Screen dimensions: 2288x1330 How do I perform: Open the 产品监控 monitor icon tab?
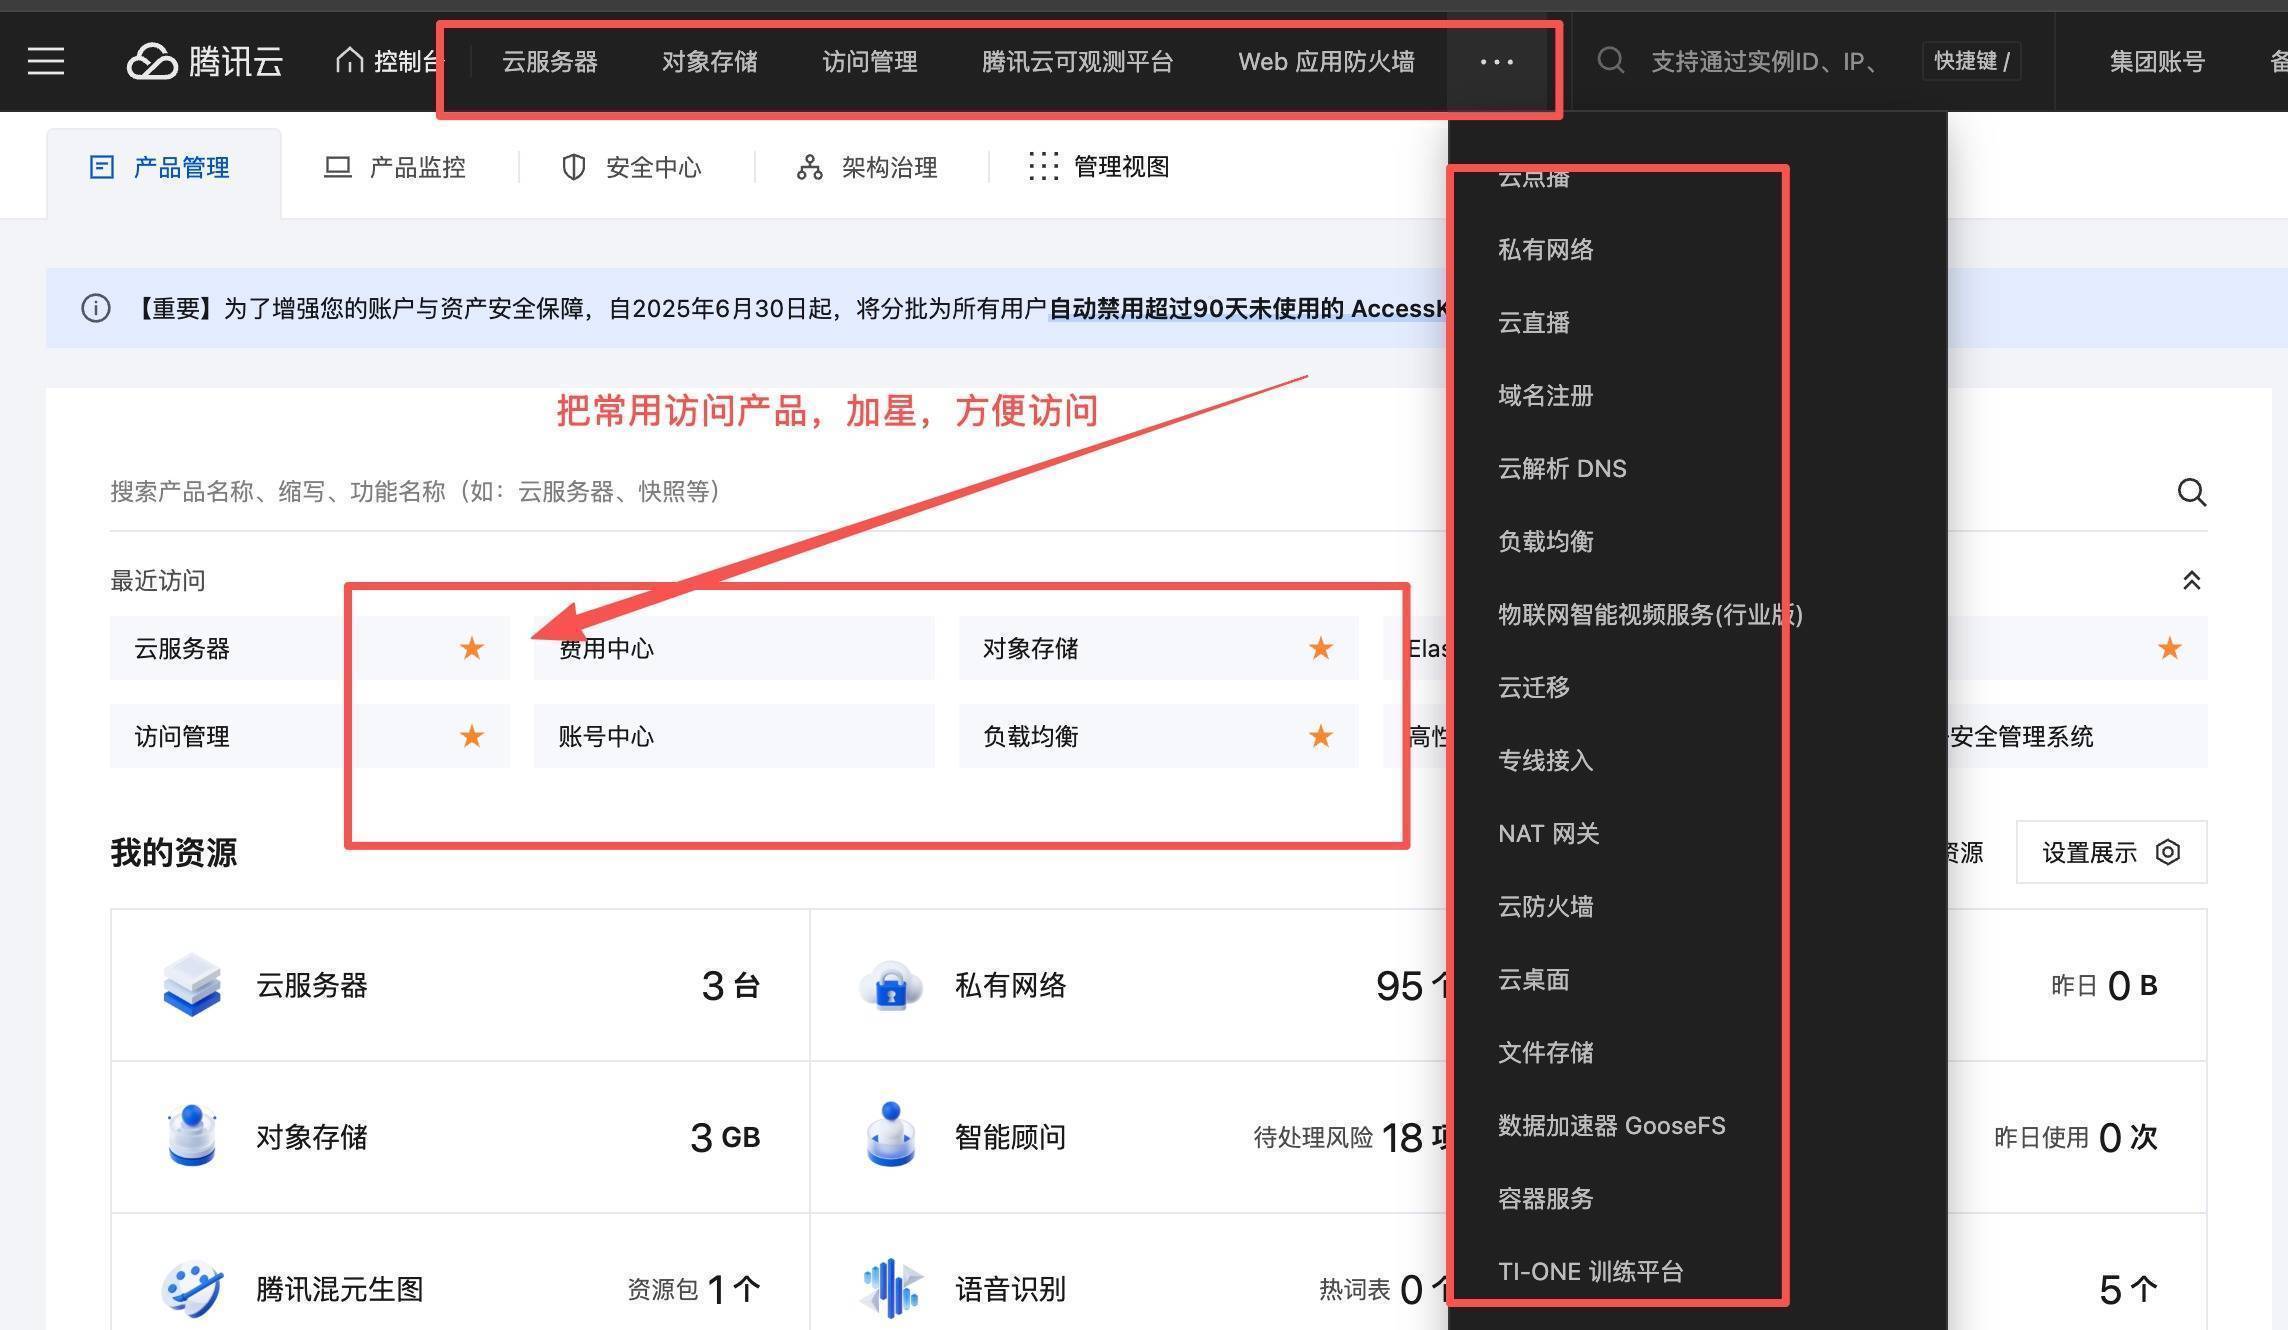(338, 167)
